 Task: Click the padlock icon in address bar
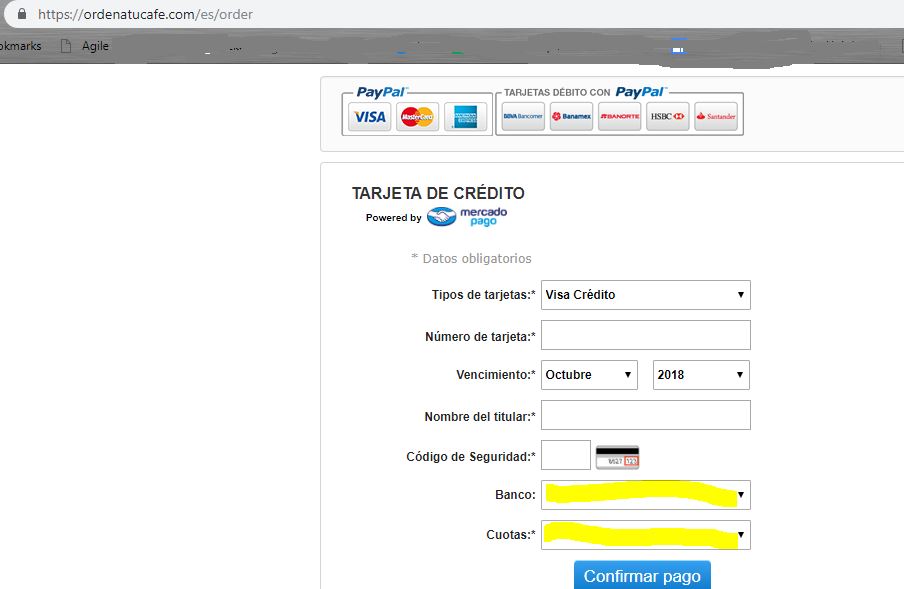click(x=22, y=14)
